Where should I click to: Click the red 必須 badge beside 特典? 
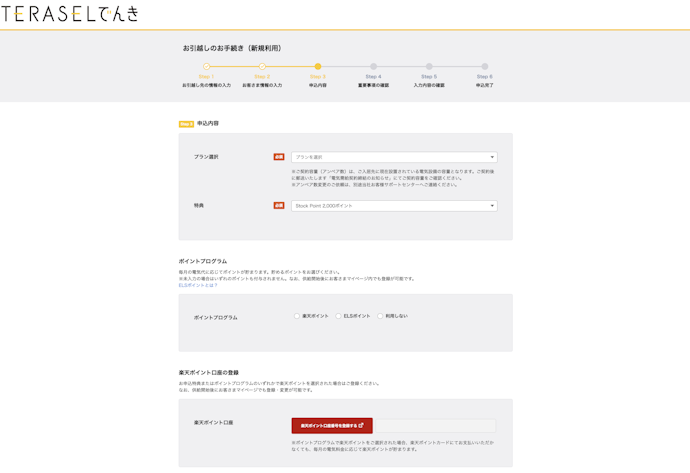(279, 205)
